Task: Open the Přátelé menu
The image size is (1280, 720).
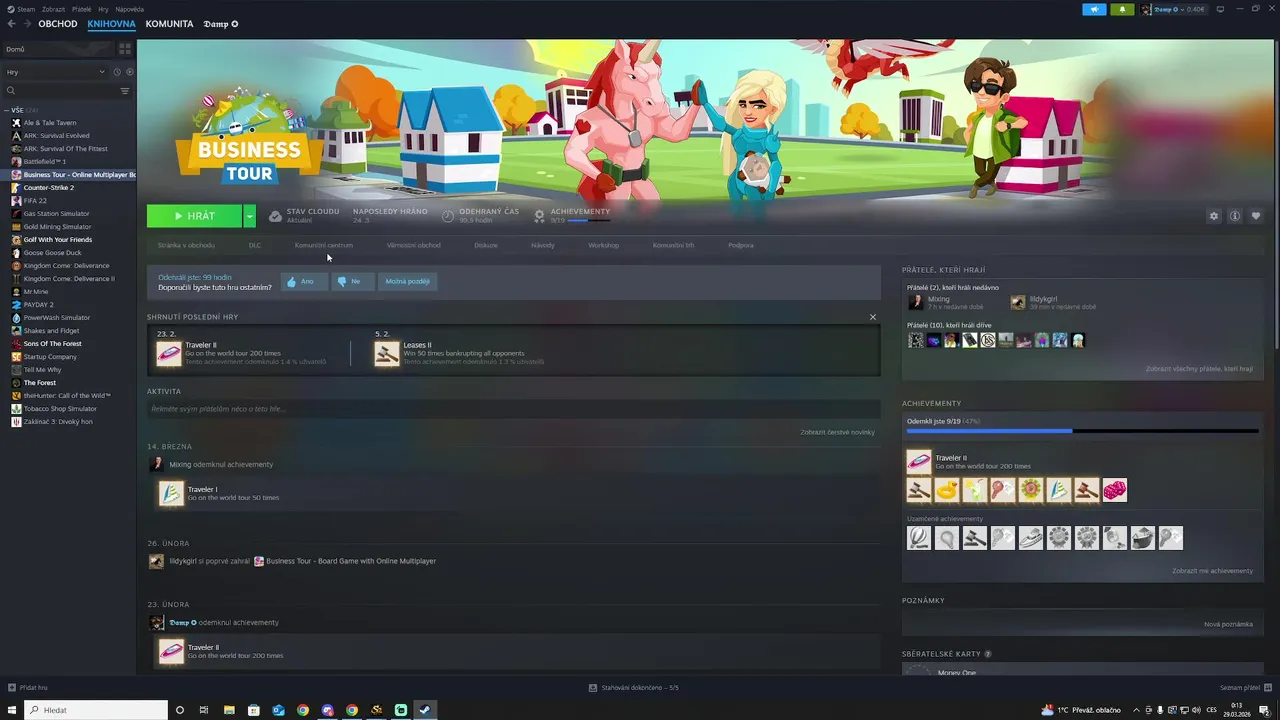Action: point(82,9)
